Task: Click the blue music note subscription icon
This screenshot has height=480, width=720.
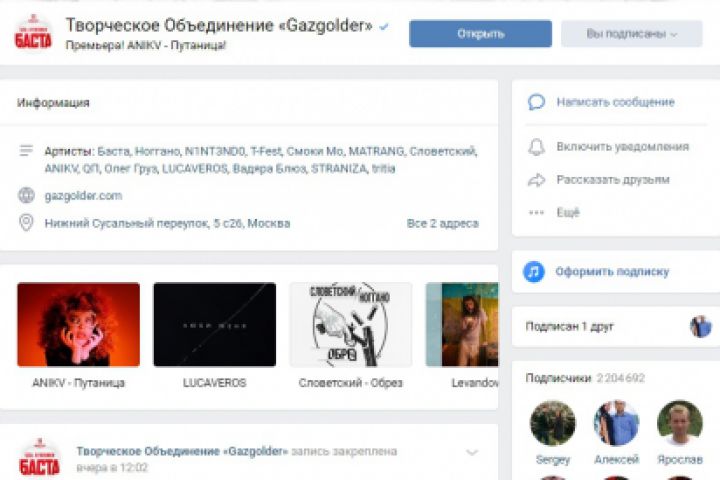Action: pyautogui.click(x=534, y=271)
